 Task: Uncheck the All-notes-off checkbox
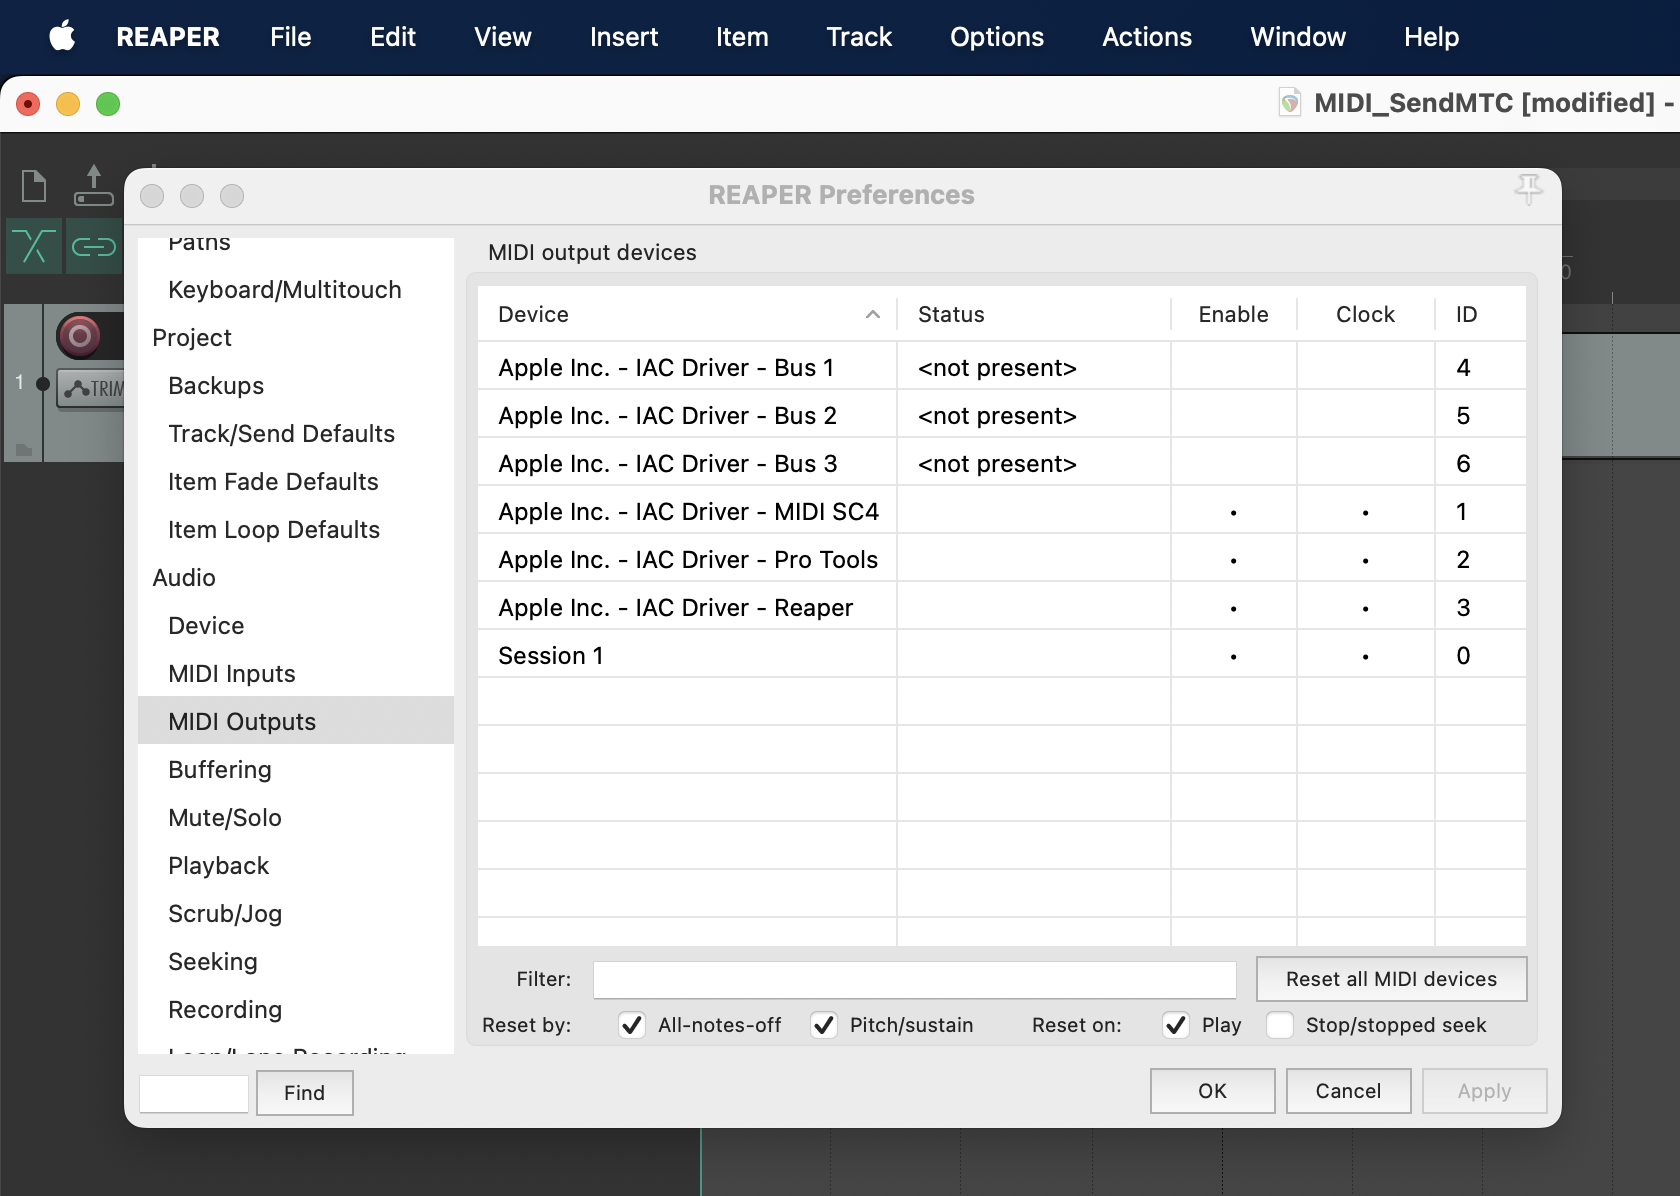point(631,1025)
